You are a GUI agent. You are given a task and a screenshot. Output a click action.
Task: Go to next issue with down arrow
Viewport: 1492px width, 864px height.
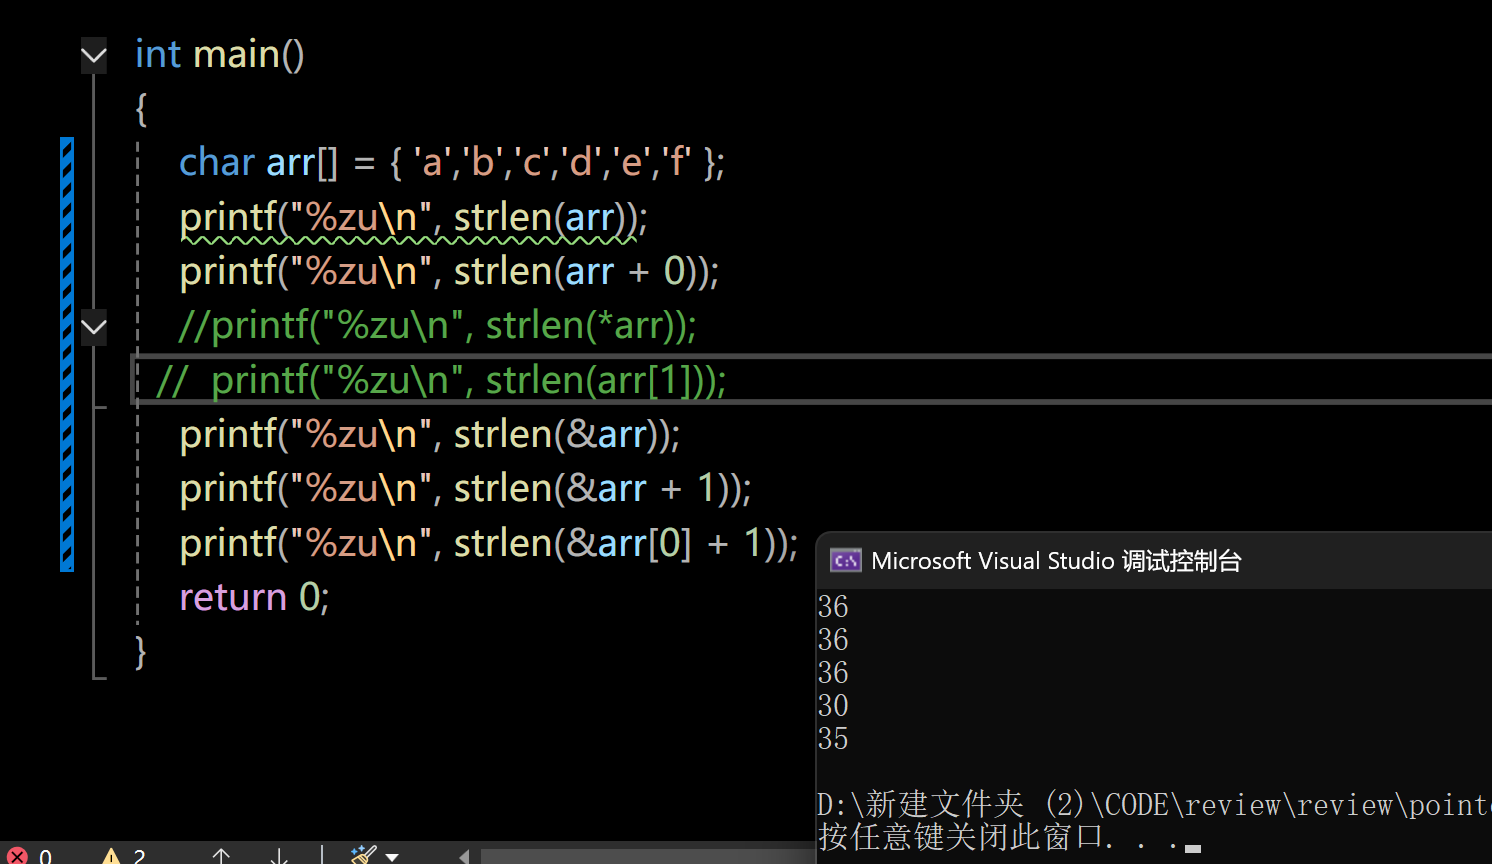279,856
